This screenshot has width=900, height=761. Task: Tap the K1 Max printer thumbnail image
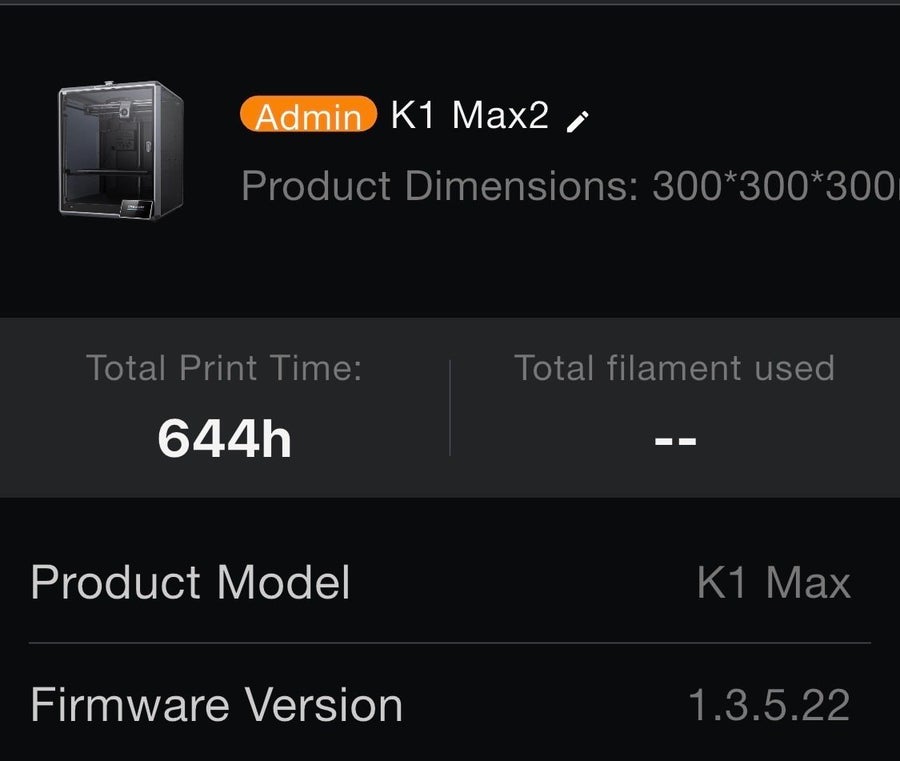click(121, 150)
